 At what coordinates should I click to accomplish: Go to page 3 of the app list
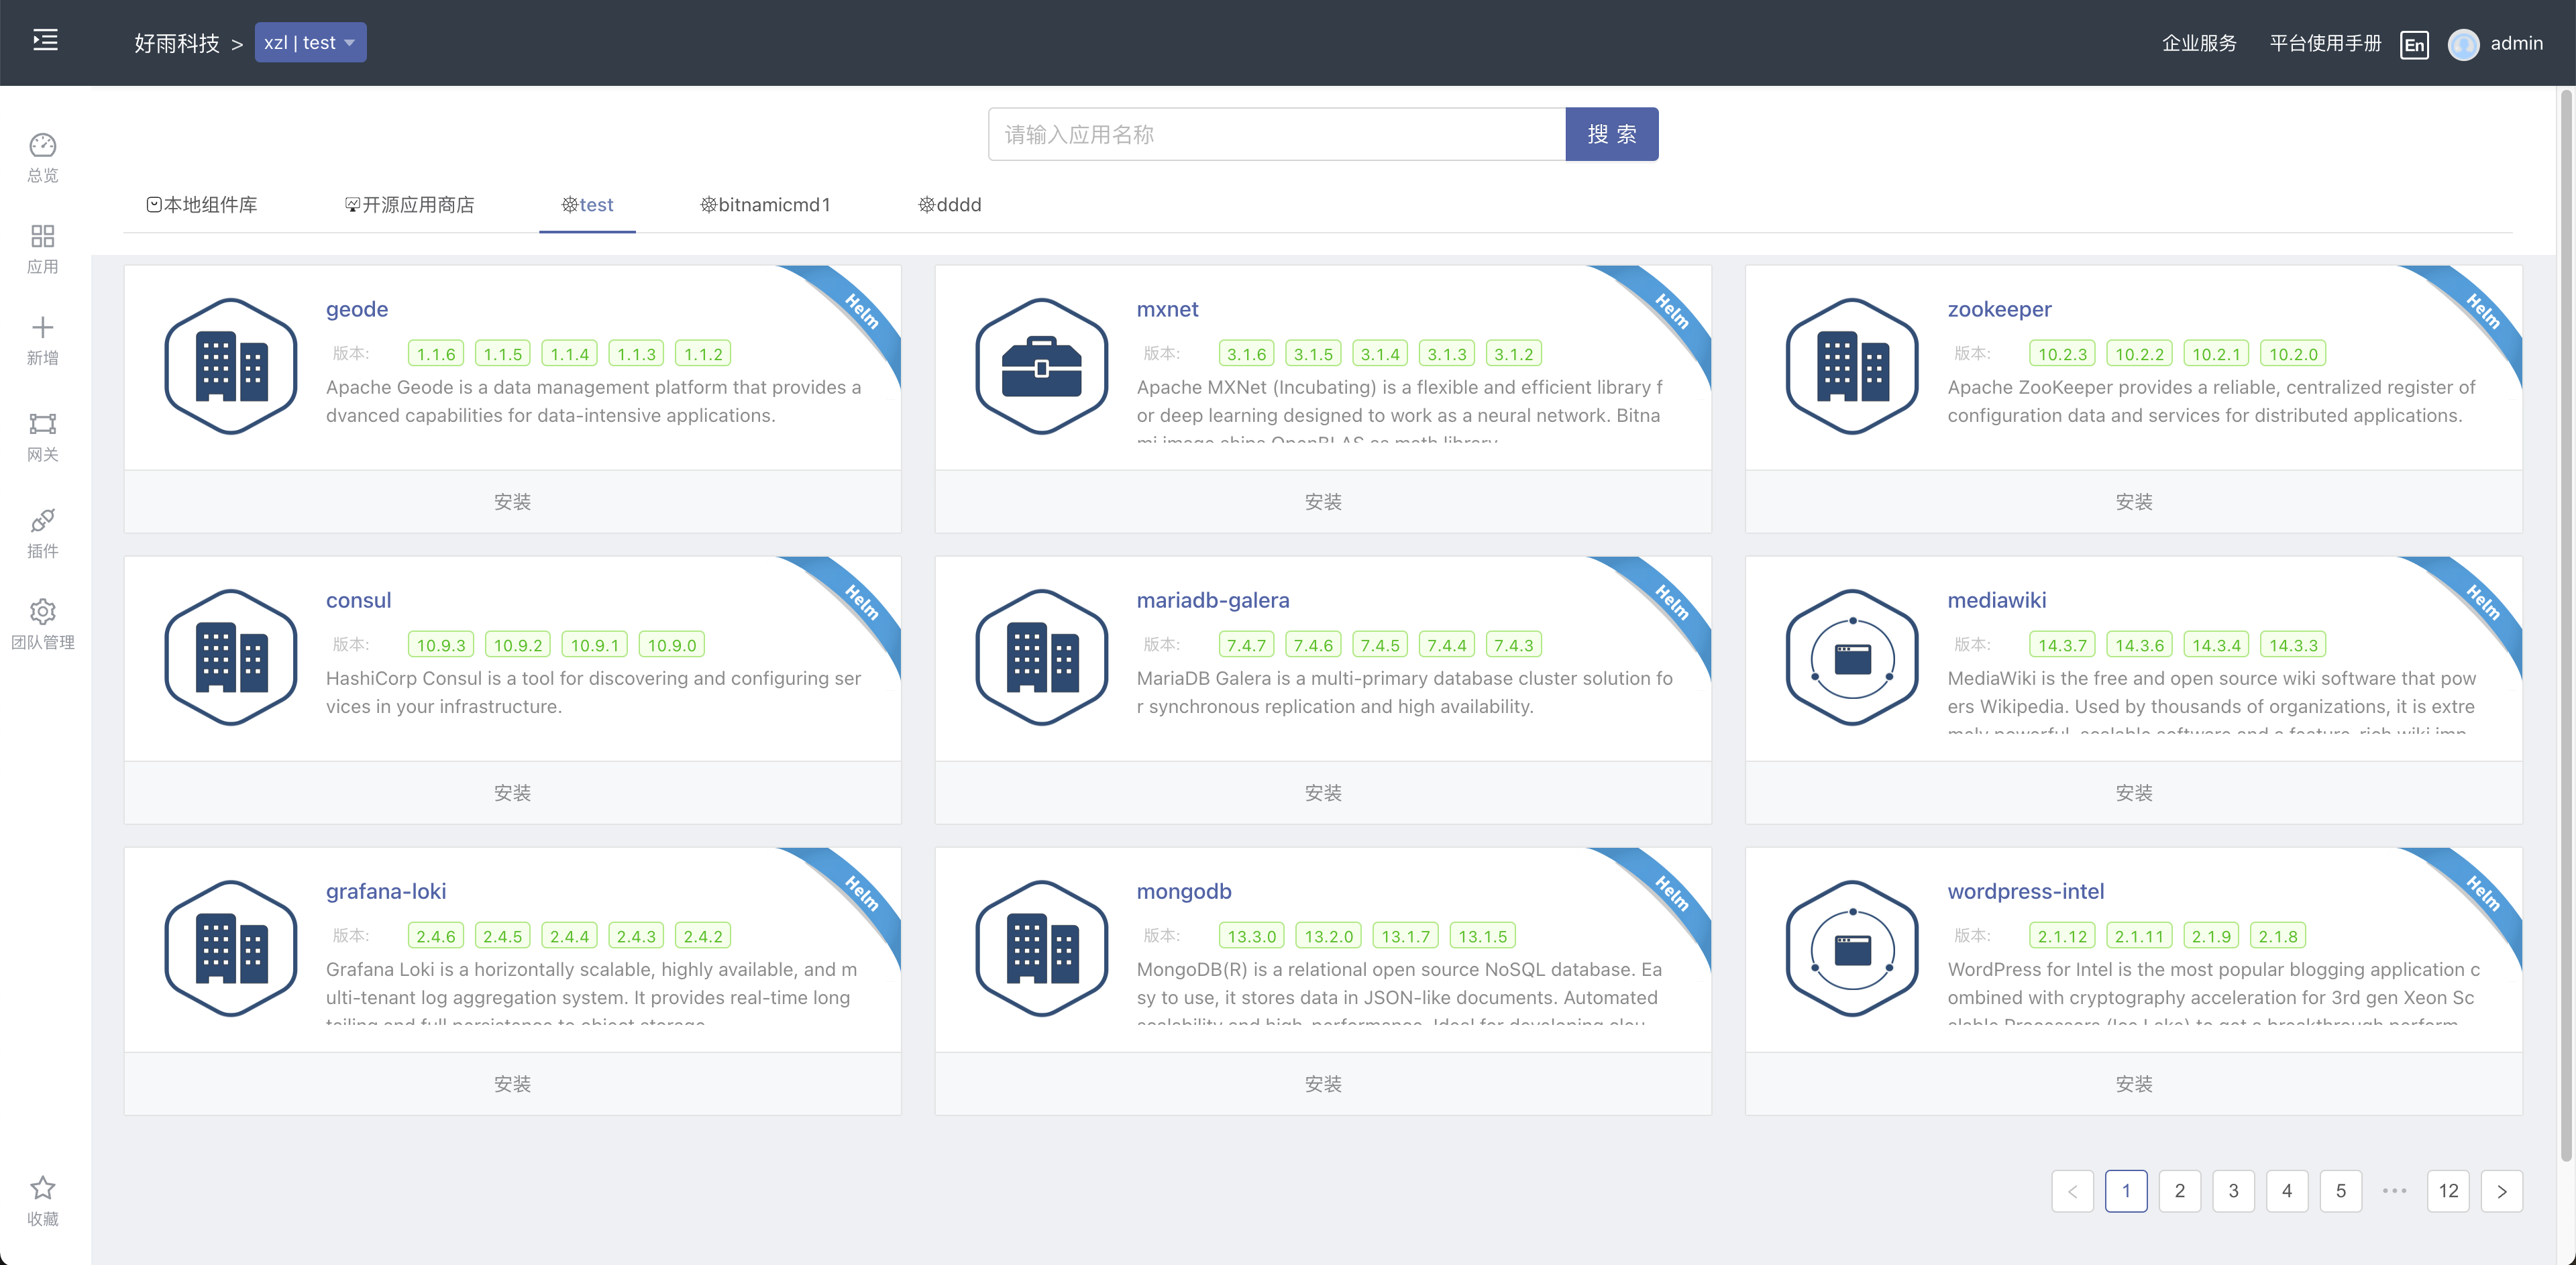pyautogui.click(x=2233, y=1190)
